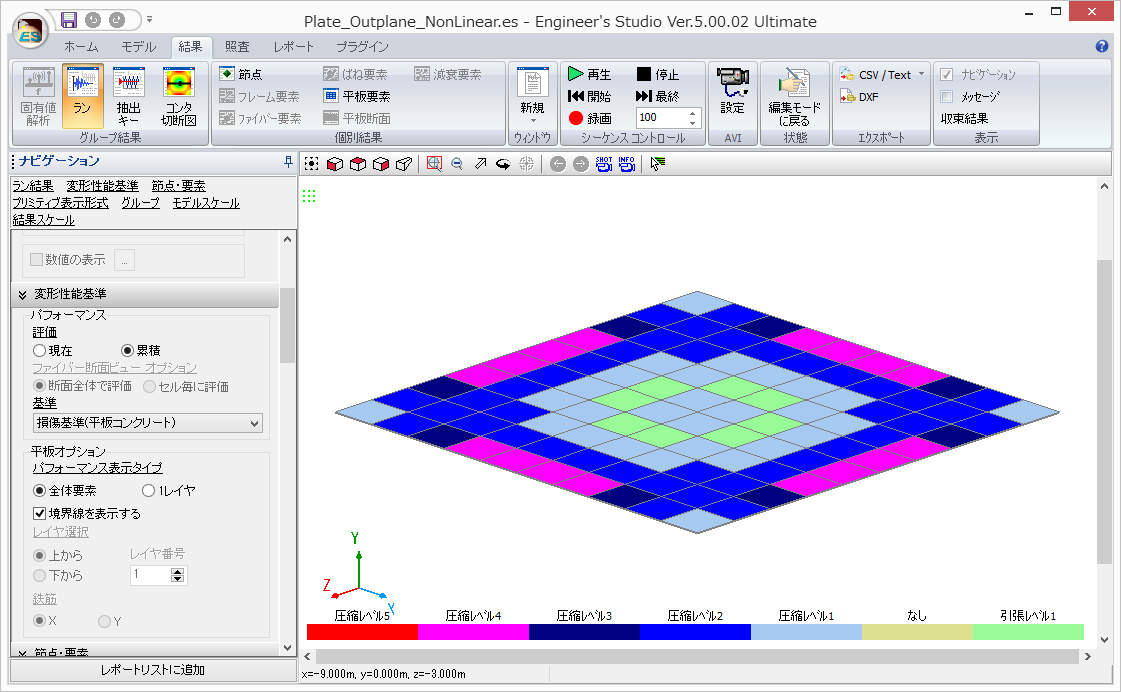Click the zoom-out magnifier icon
Viewport: 1121px width, 692px height.
click(x=458, y=164)
